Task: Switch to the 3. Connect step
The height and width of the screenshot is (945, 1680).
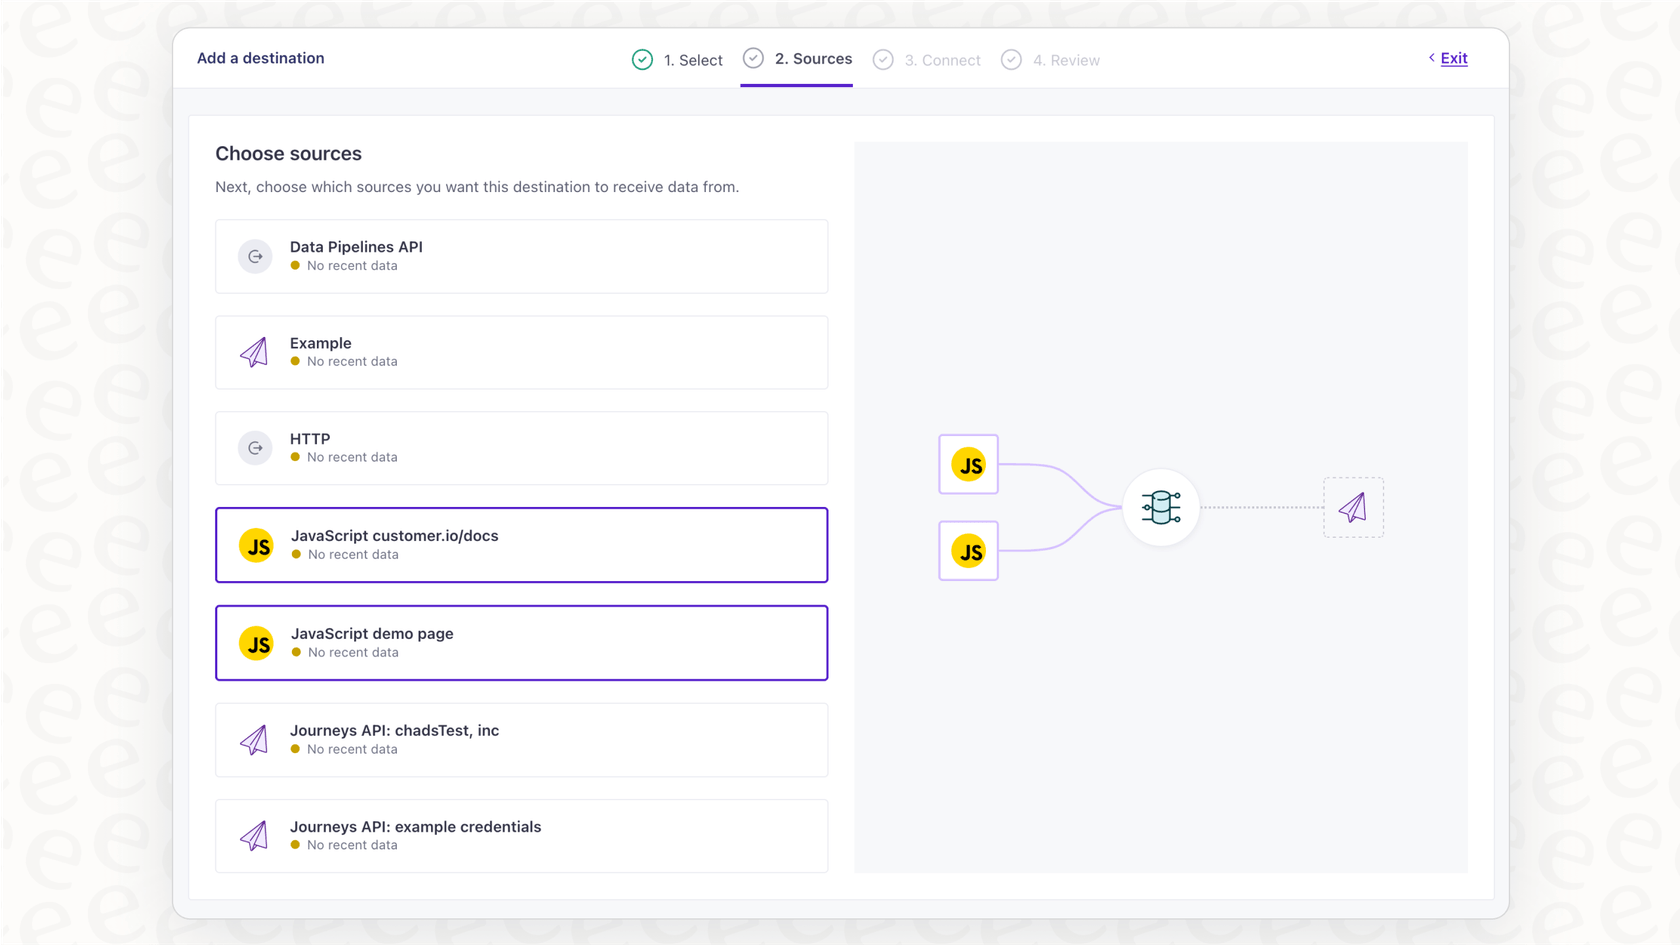Action: (x=942, y=59)
